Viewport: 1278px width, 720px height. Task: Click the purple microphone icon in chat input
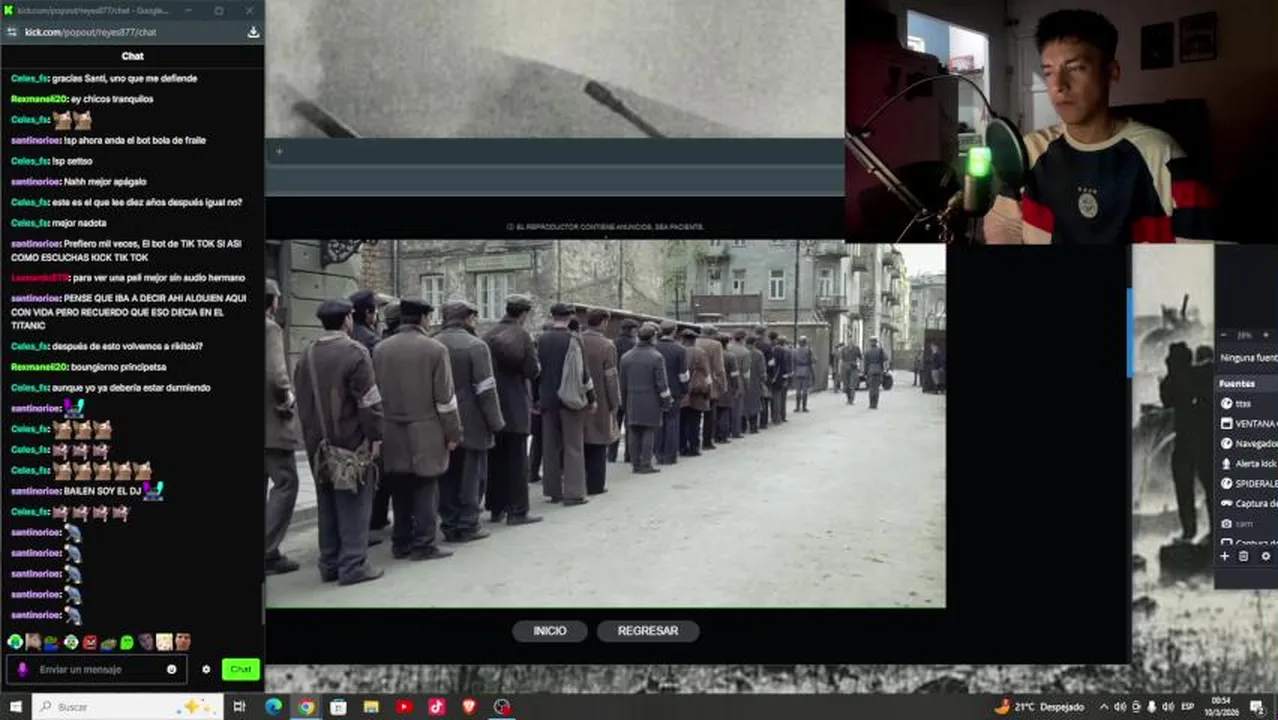(23, 669)
